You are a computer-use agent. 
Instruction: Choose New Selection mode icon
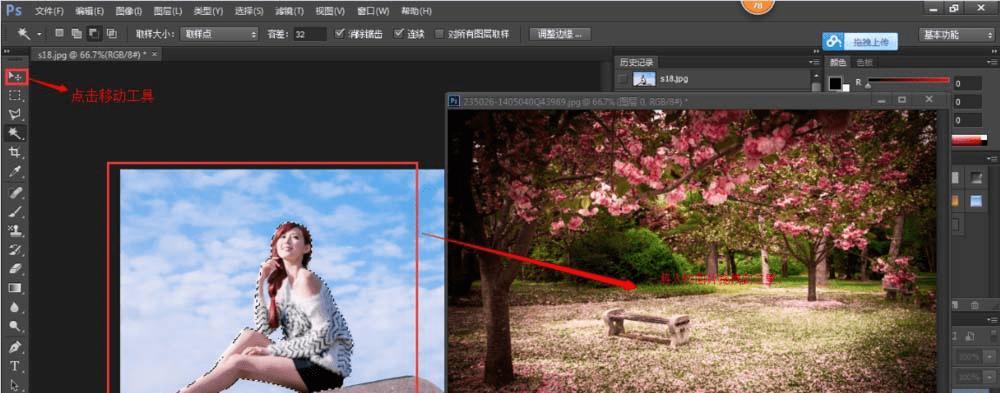click(59, 33)
